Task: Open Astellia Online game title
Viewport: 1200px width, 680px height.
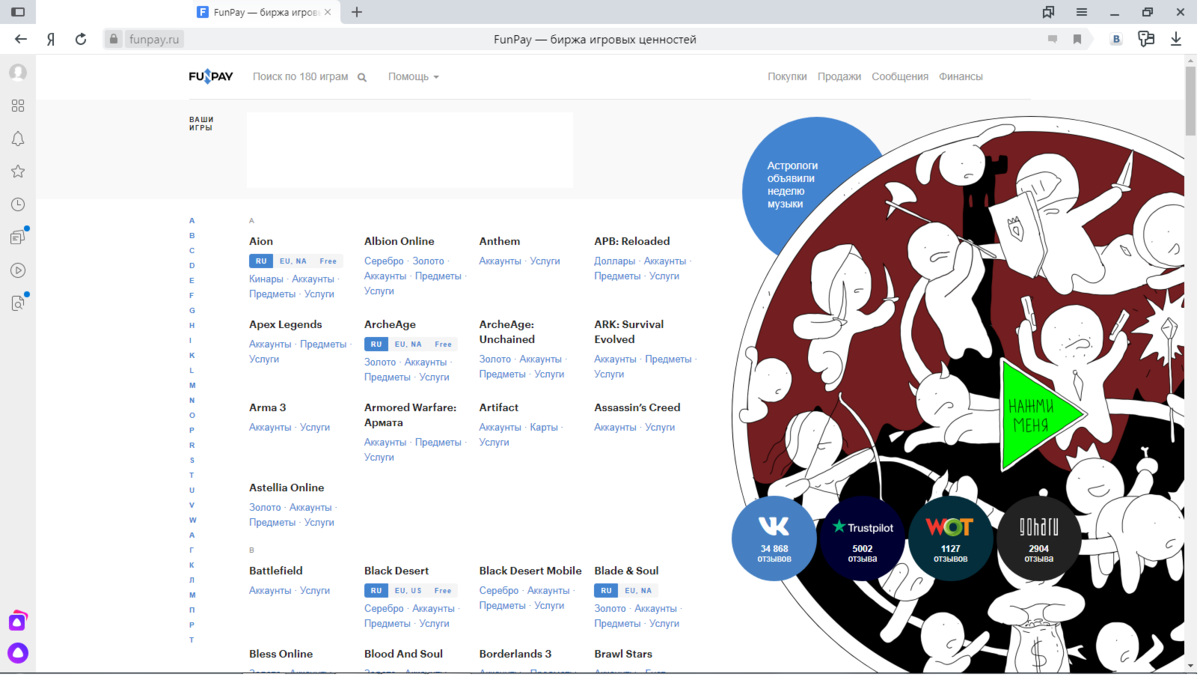Action: (x=286, y=487)
